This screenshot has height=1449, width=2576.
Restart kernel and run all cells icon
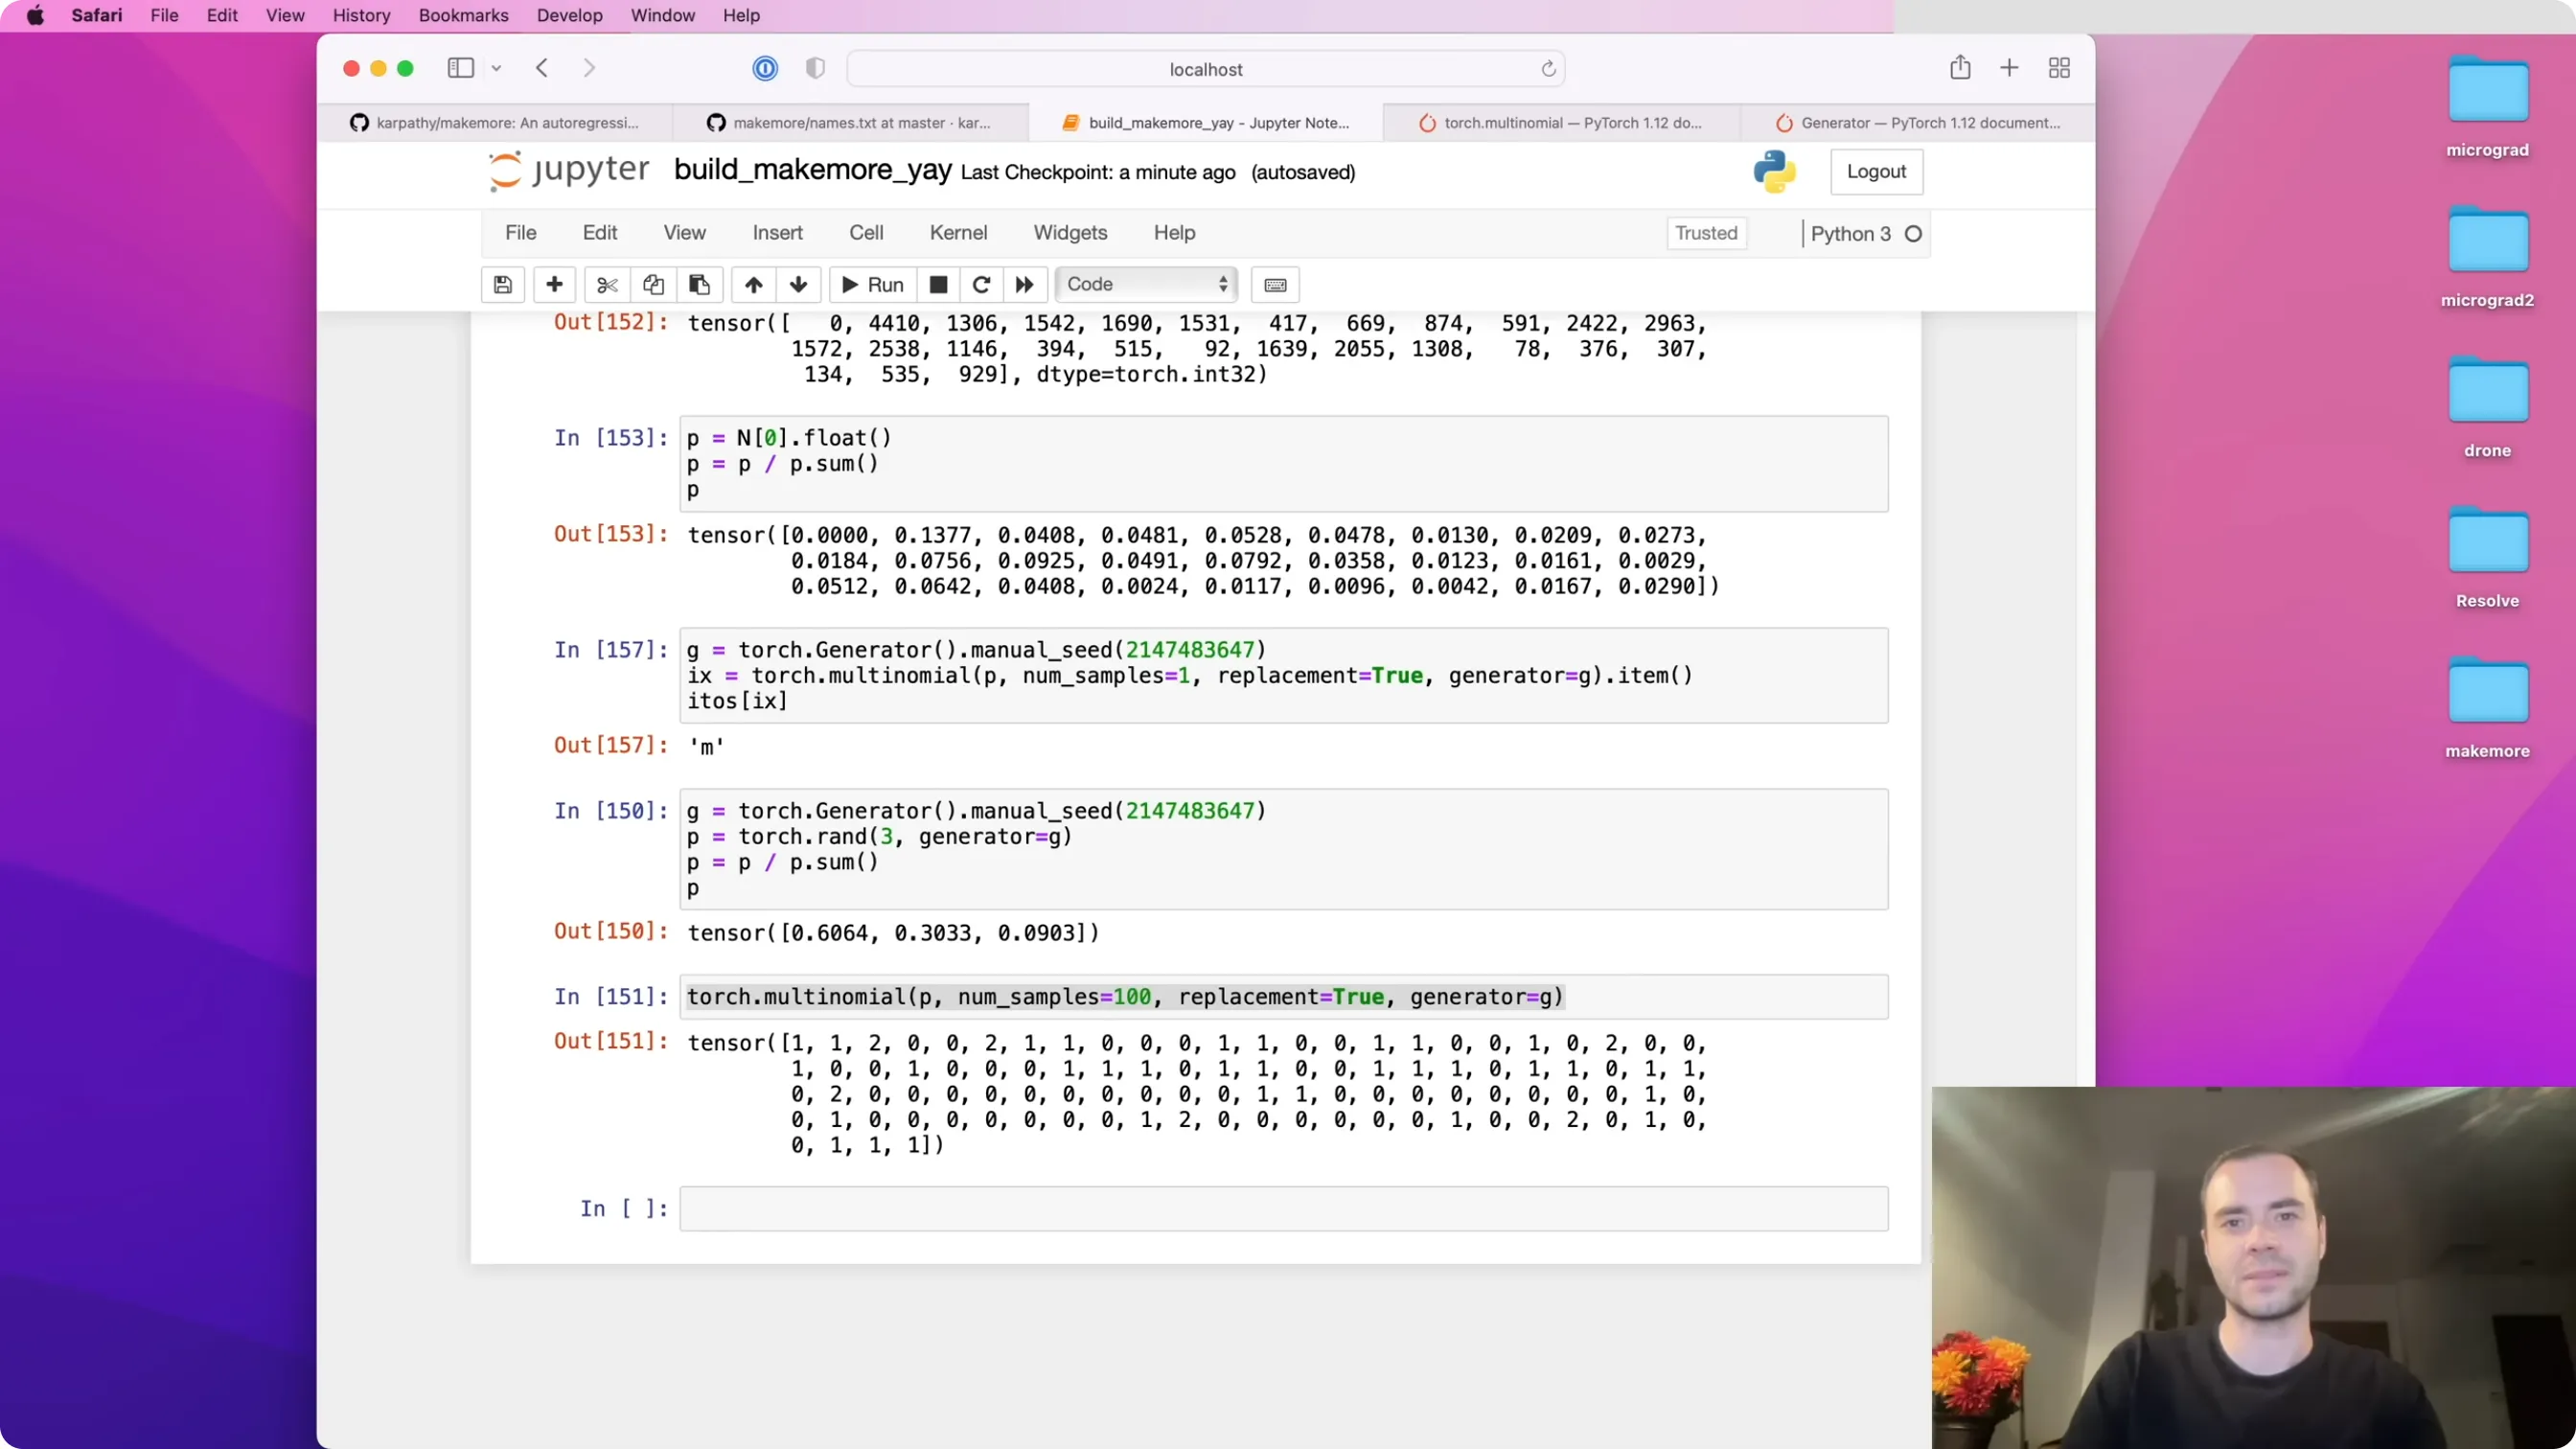pos(1025,285)
